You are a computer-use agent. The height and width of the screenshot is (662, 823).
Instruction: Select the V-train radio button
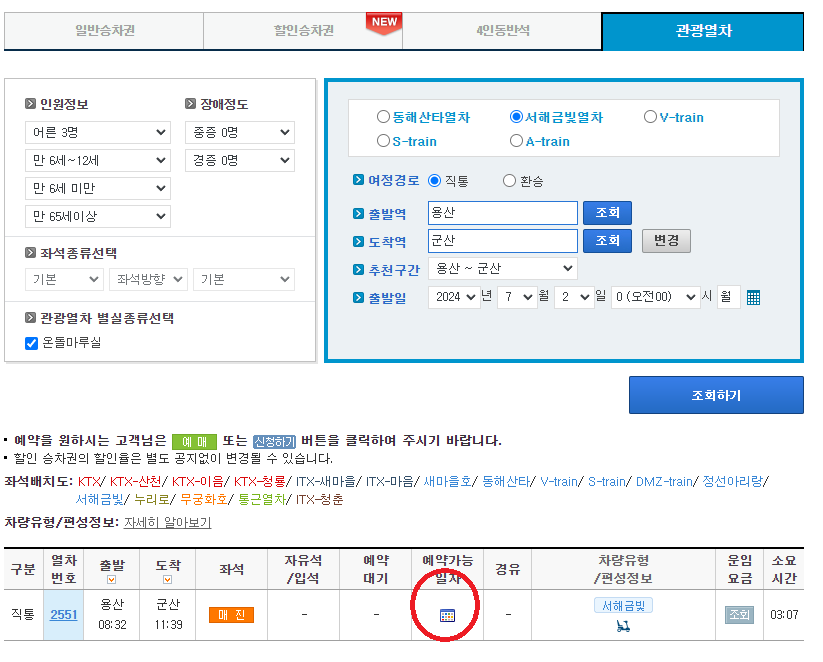point(650,116)
